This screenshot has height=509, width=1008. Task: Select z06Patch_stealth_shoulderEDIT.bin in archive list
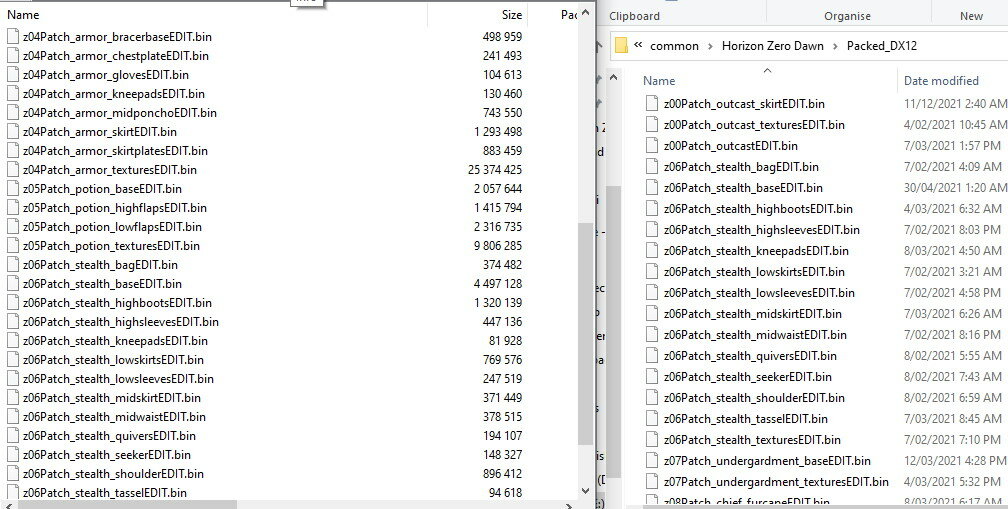pyautogui.click(x=113, y=474)
